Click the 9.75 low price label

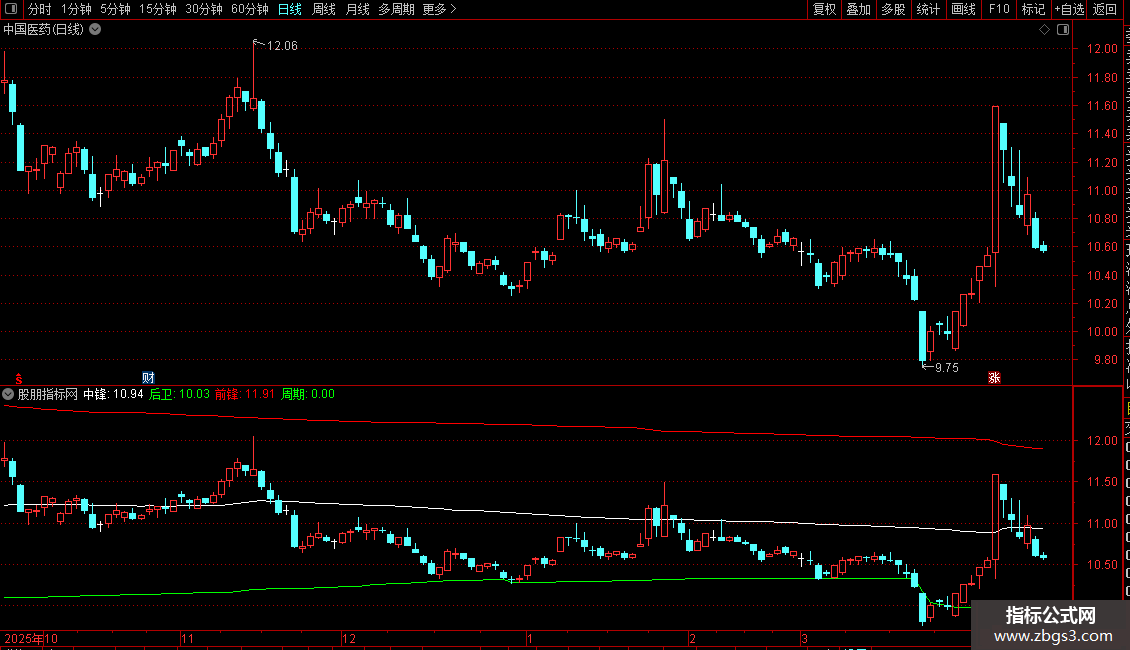(x=946, y=368)
